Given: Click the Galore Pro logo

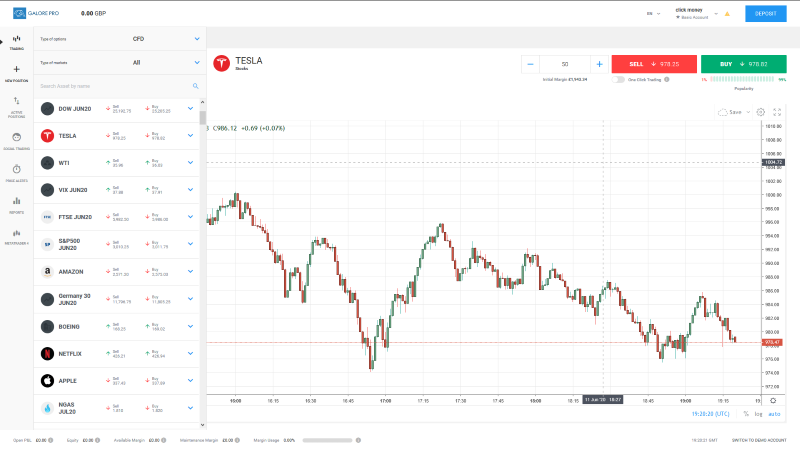Looking at the screenshot, I should pyautogui.click(x=36, y=13).
